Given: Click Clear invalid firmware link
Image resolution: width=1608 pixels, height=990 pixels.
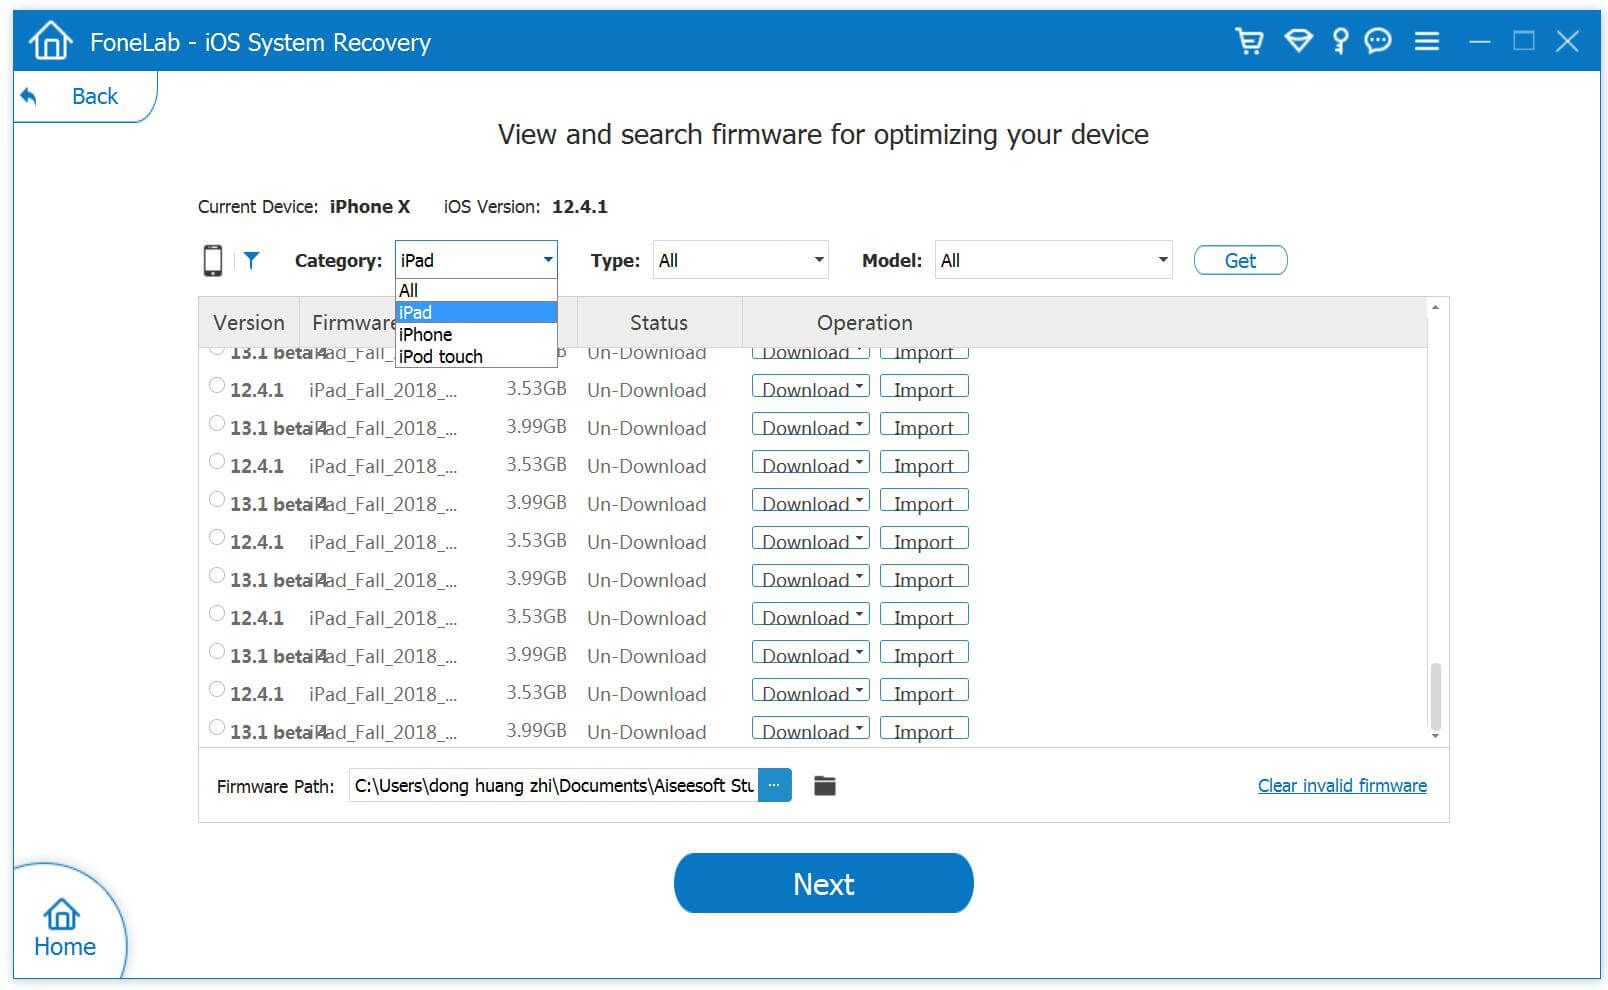Looking at the screenshot, I should tap(1342, 786).
